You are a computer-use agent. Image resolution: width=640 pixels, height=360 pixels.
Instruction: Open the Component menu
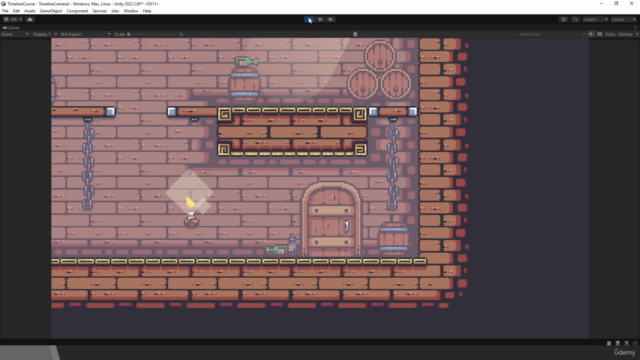(77, 11)
